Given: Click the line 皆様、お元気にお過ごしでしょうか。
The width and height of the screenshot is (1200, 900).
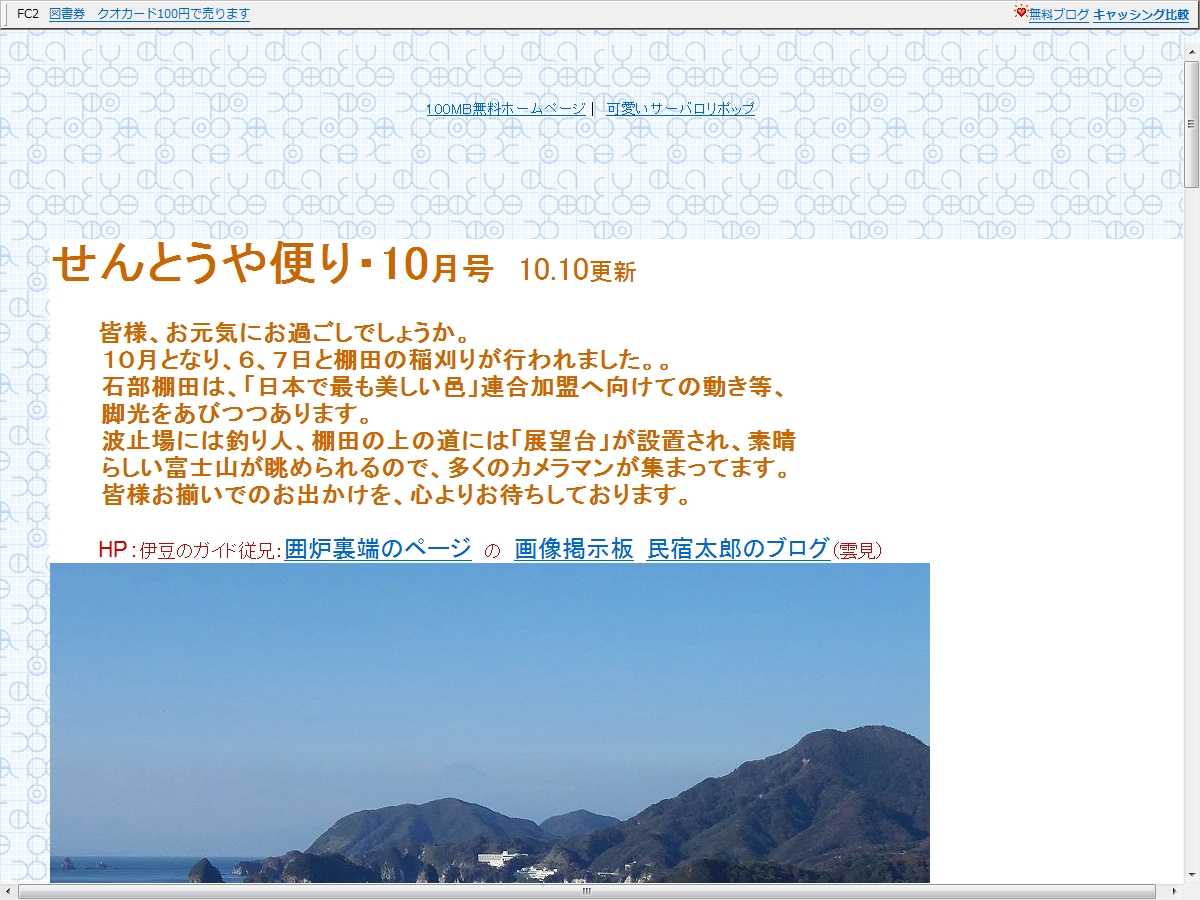Looking at the screenshot, I should tap(285, 331).
